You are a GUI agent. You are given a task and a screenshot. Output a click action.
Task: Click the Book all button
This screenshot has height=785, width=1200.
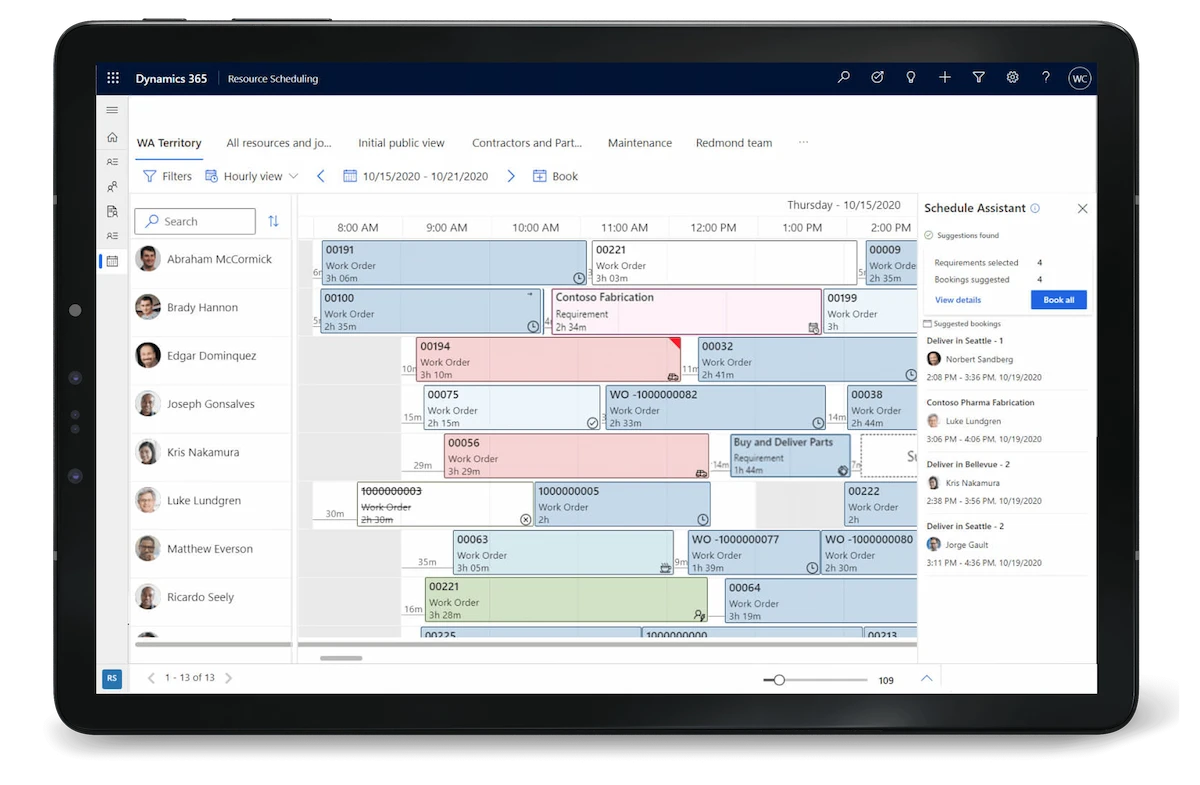click(1058, 300)
